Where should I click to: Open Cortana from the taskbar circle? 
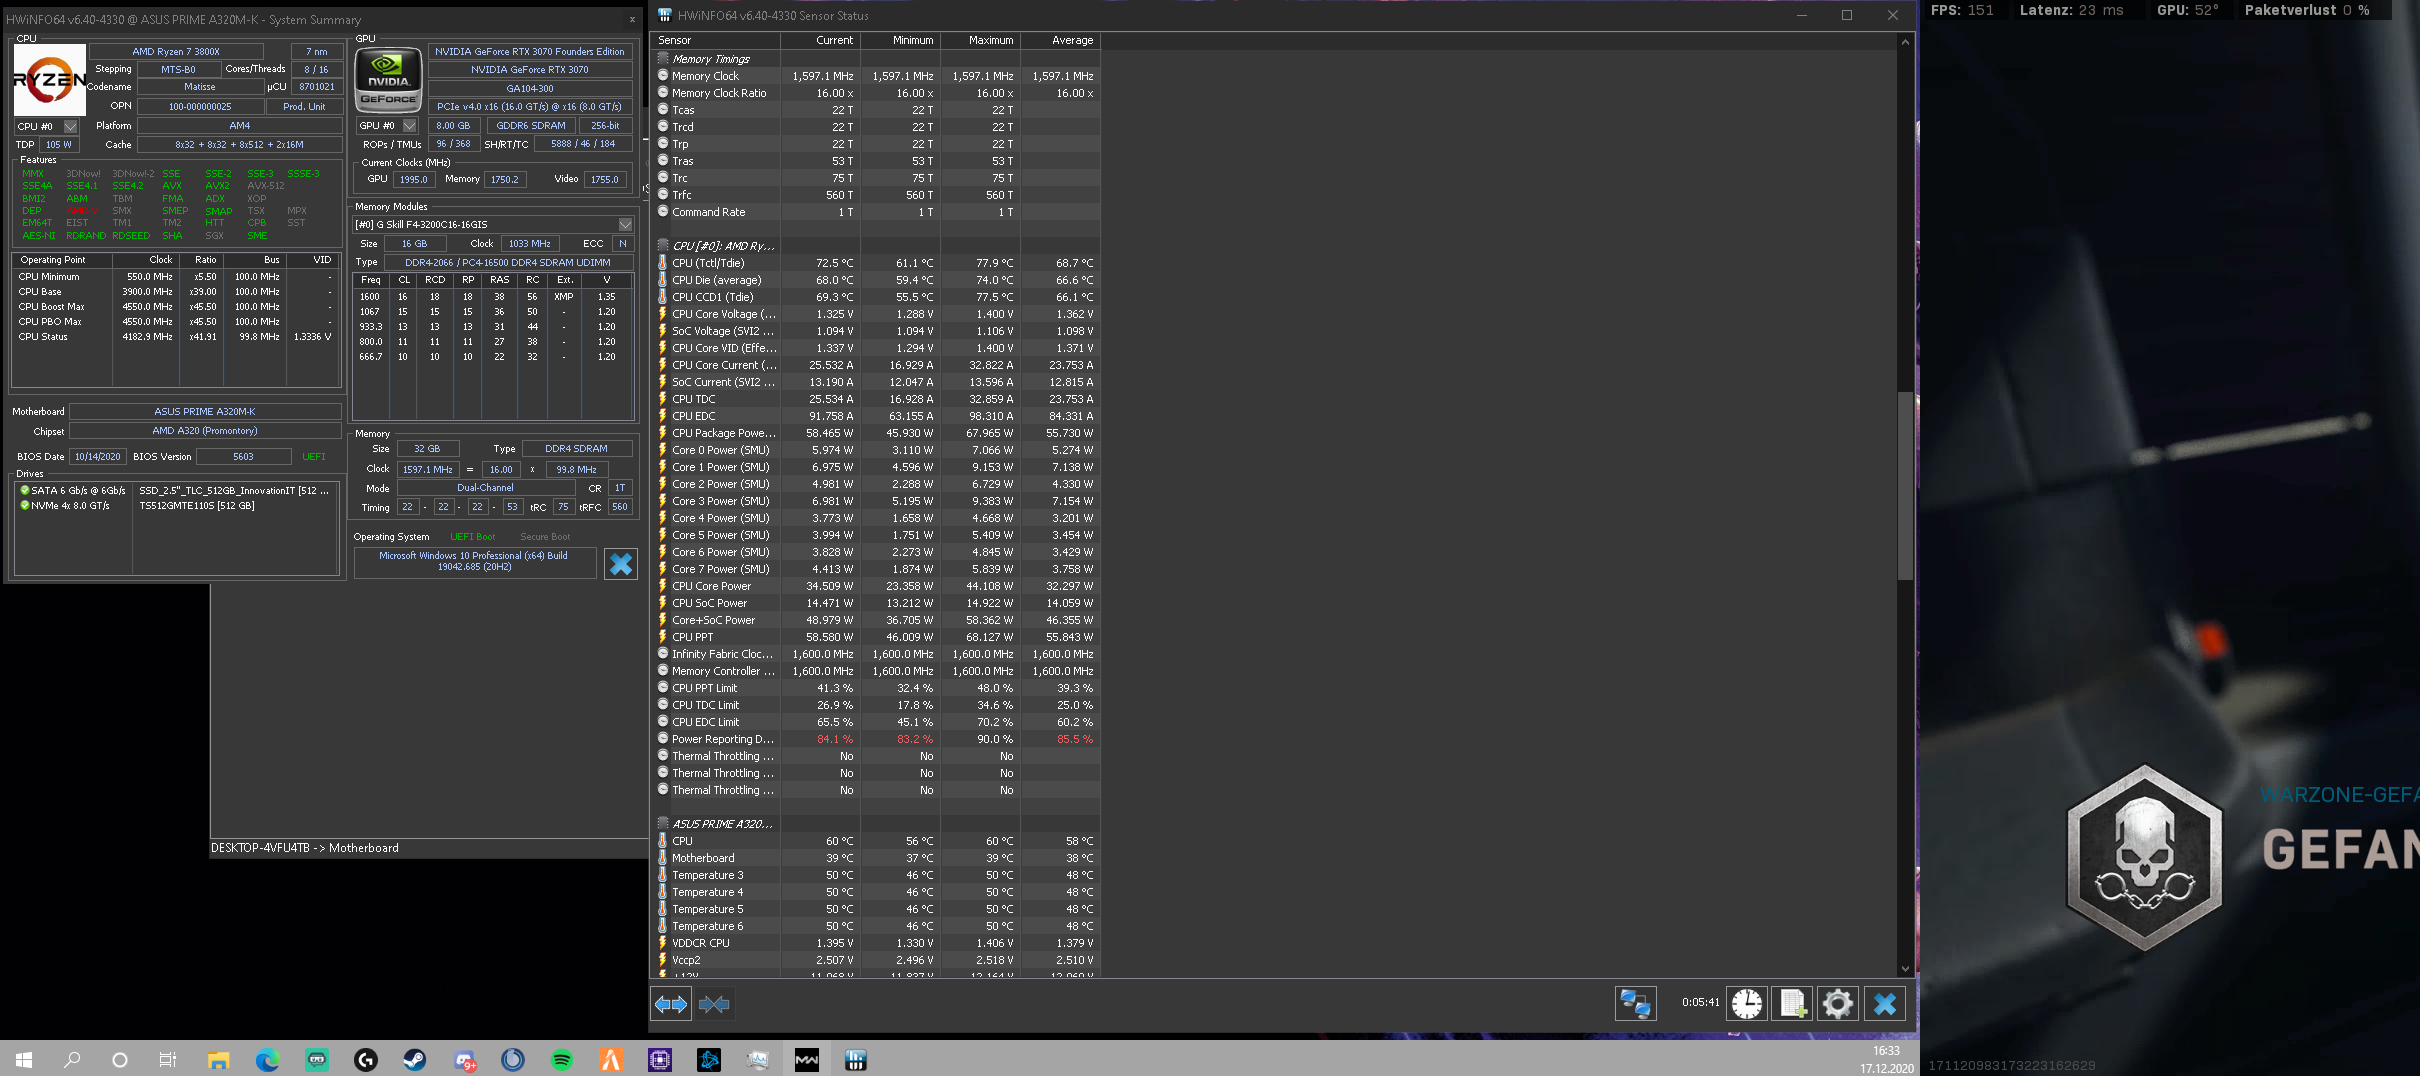point(120,1060)
